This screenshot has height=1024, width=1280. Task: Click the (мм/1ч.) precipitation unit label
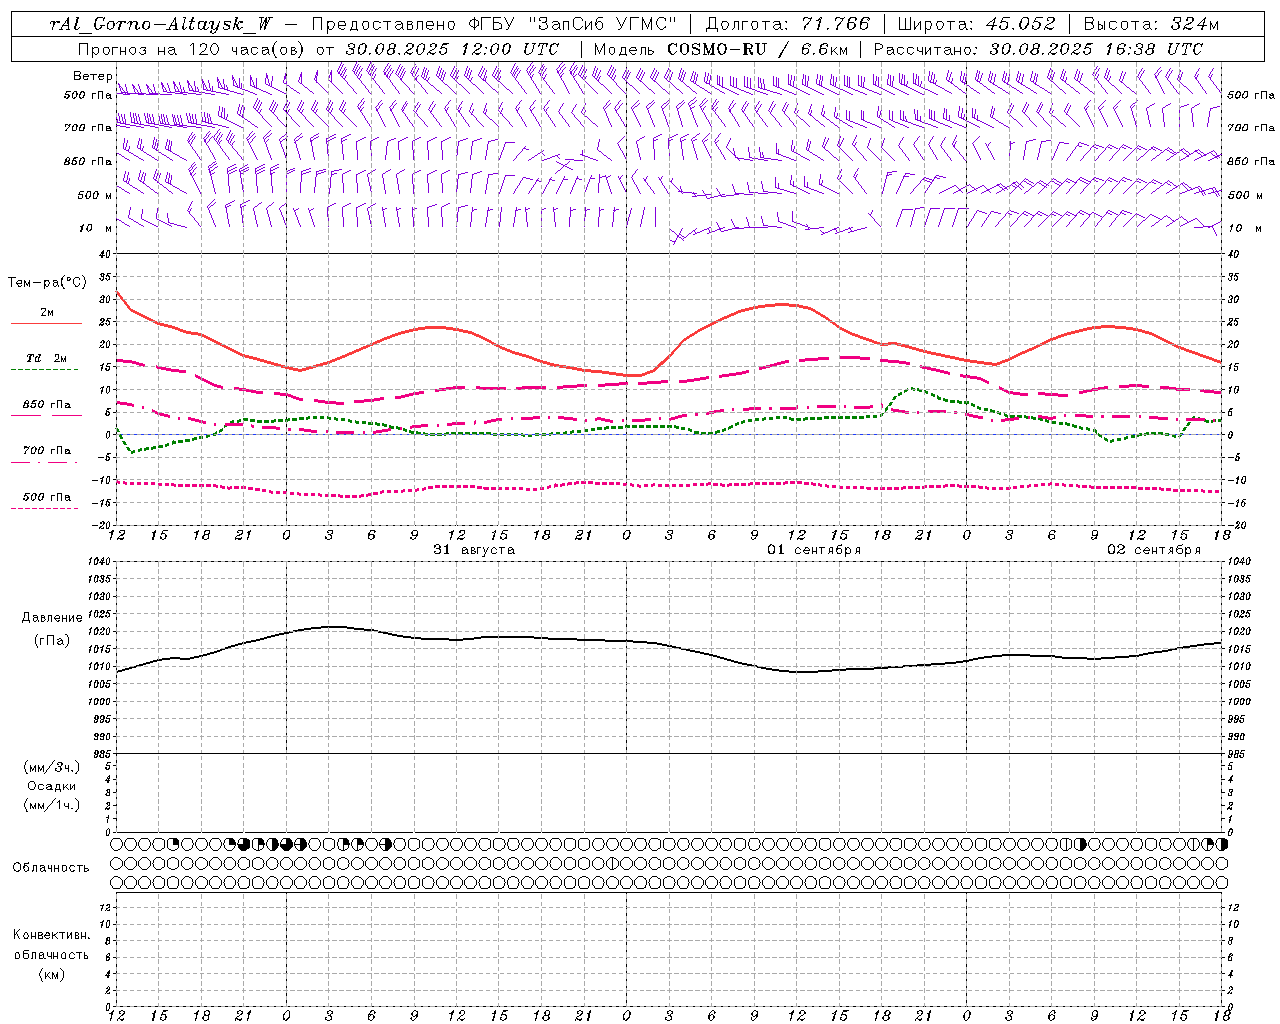coord(52,805)
